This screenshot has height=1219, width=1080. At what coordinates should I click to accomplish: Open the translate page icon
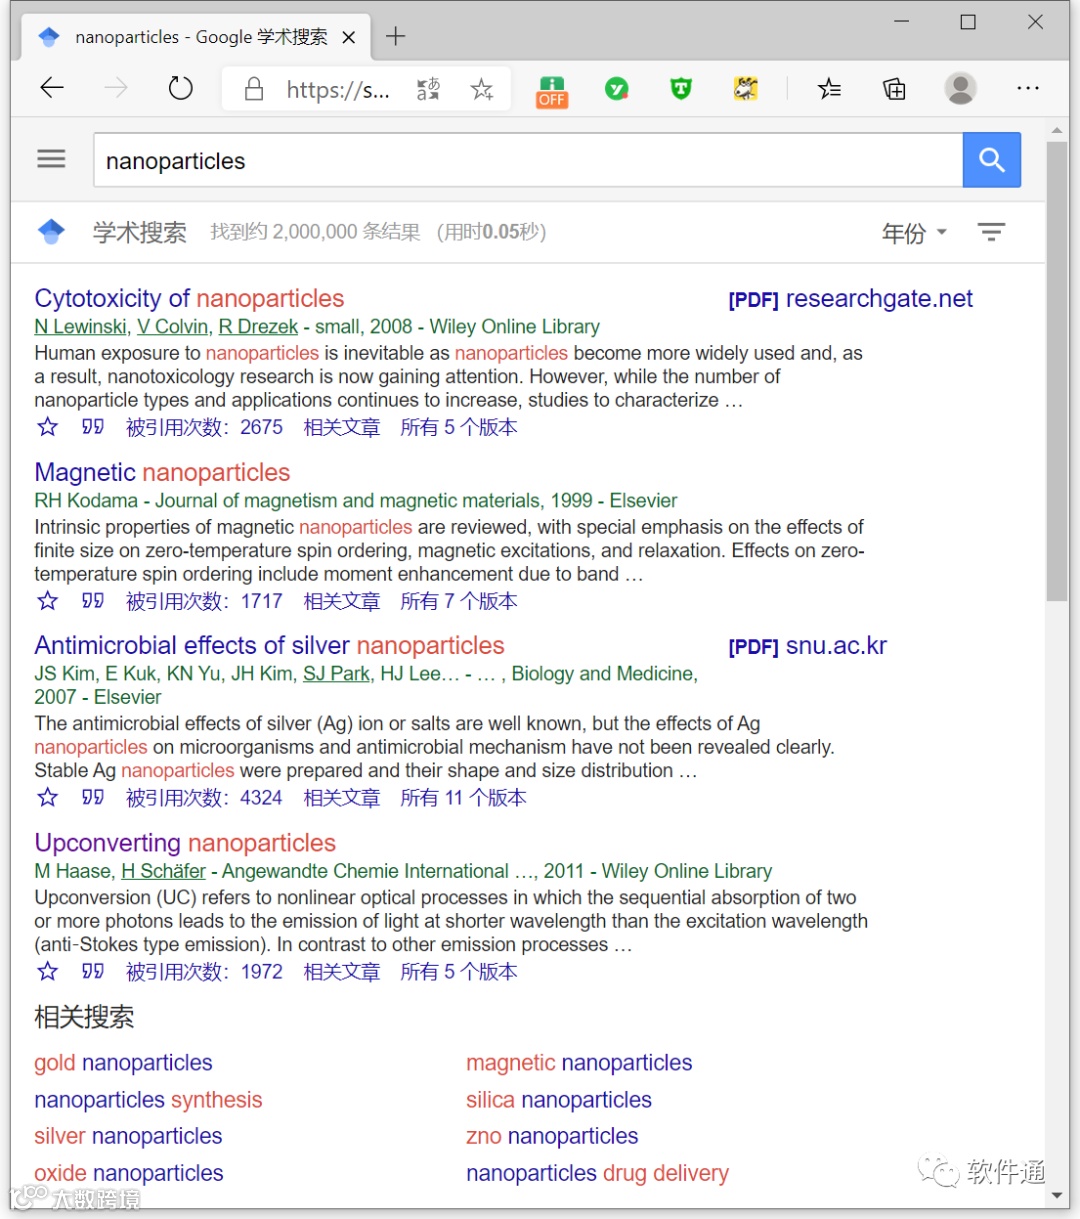point(428,90)
